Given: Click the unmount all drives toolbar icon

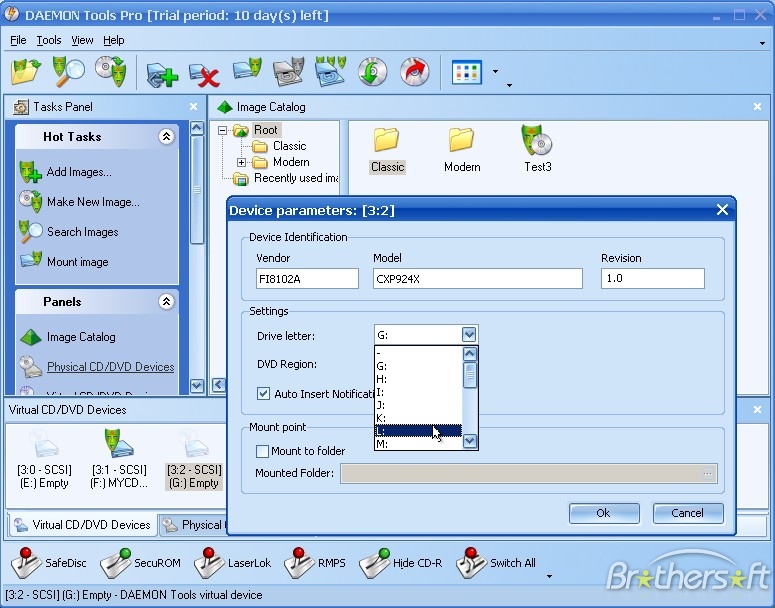Looking at the screenshot, I should tap(331, 72).
